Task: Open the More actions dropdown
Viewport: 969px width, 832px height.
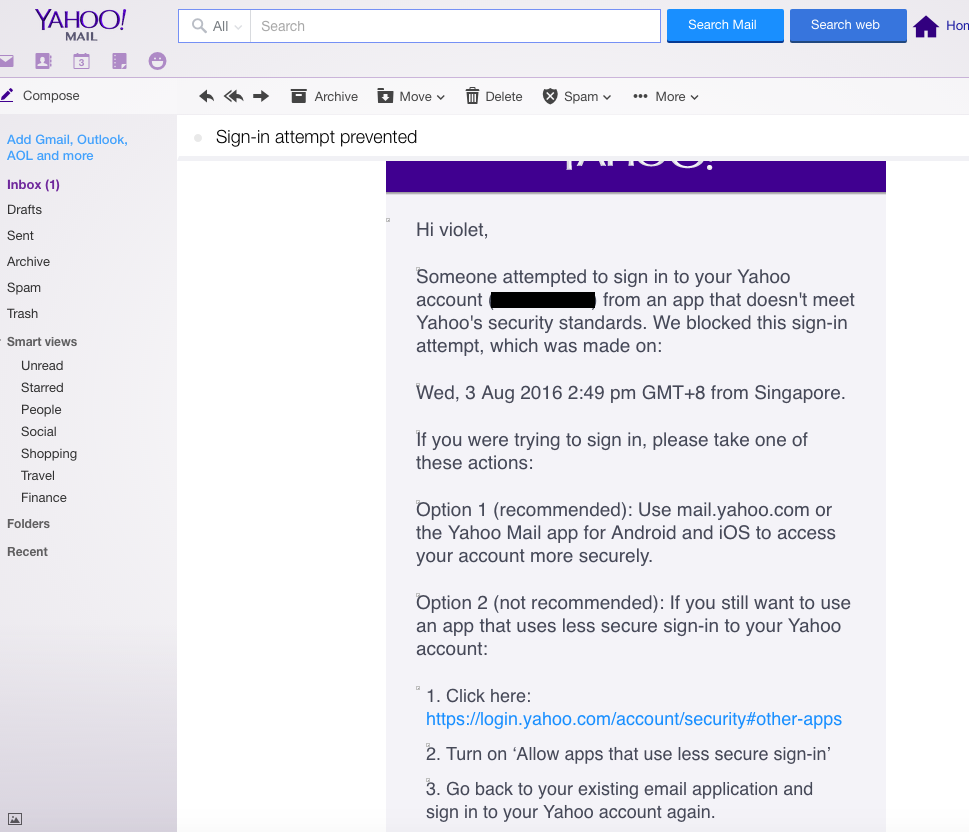Action: point(666,96)
